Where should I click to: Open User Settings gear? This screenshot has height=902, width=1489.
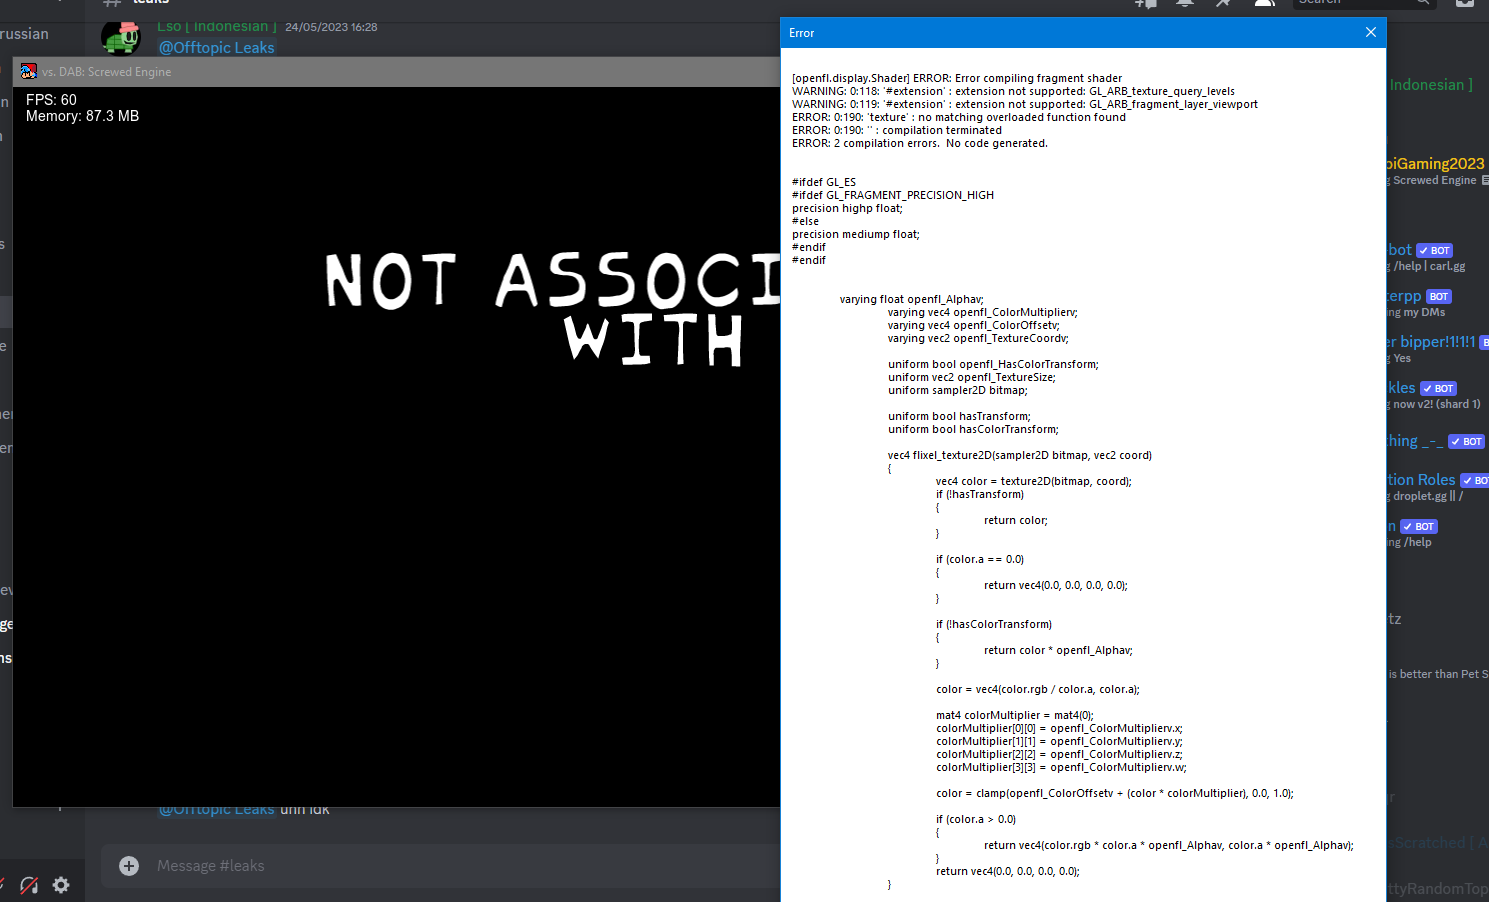(x=60, y=884)
